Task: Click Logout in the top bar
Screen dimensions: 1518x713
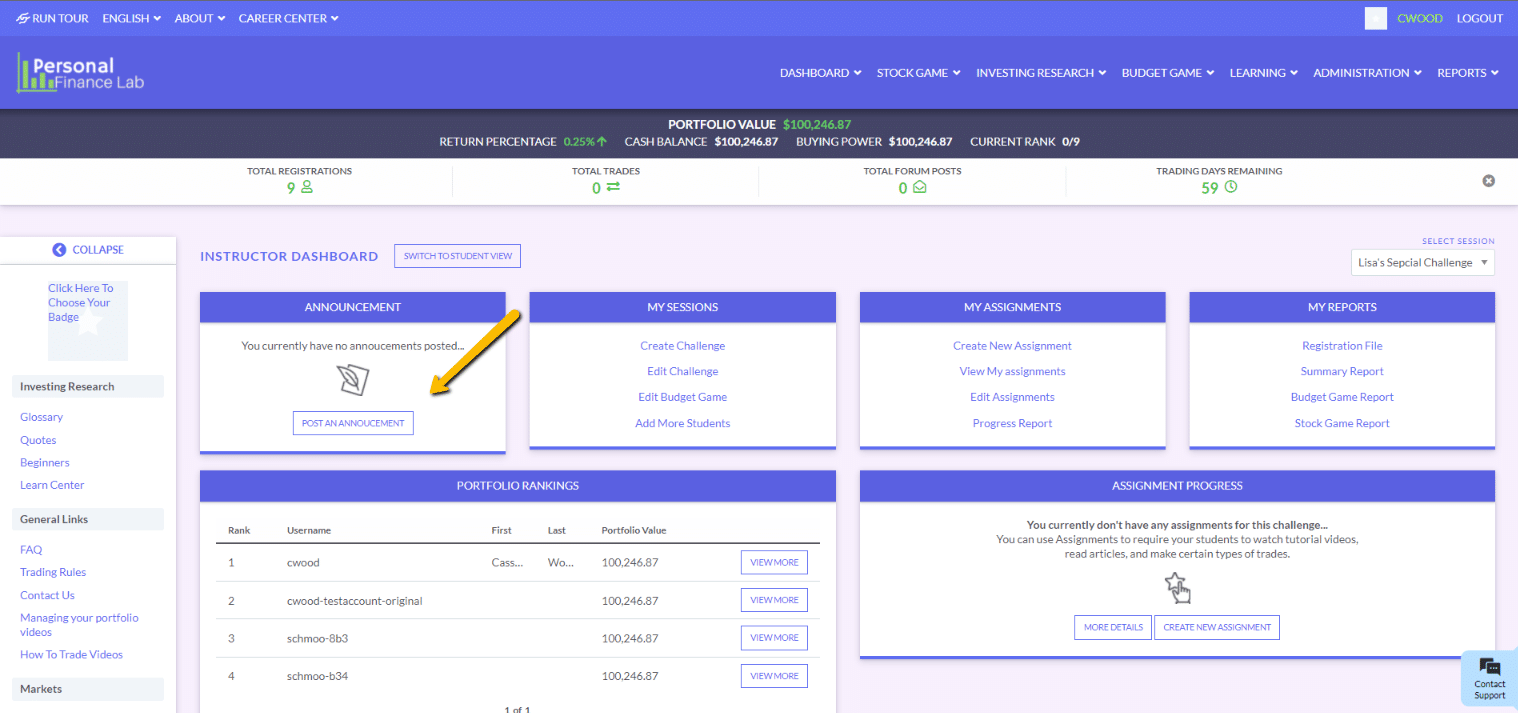Action: point(1480,18)
